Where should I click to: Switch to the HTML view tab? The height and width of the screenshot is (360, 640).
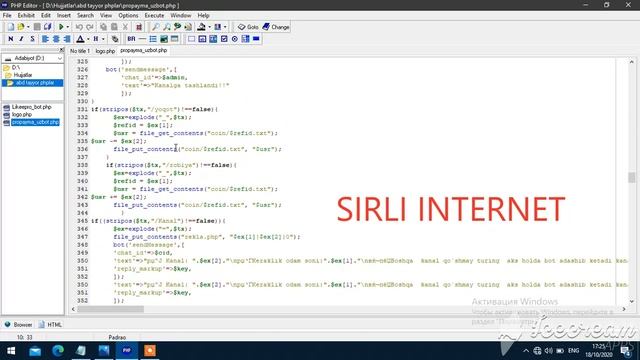coord(50,325)
